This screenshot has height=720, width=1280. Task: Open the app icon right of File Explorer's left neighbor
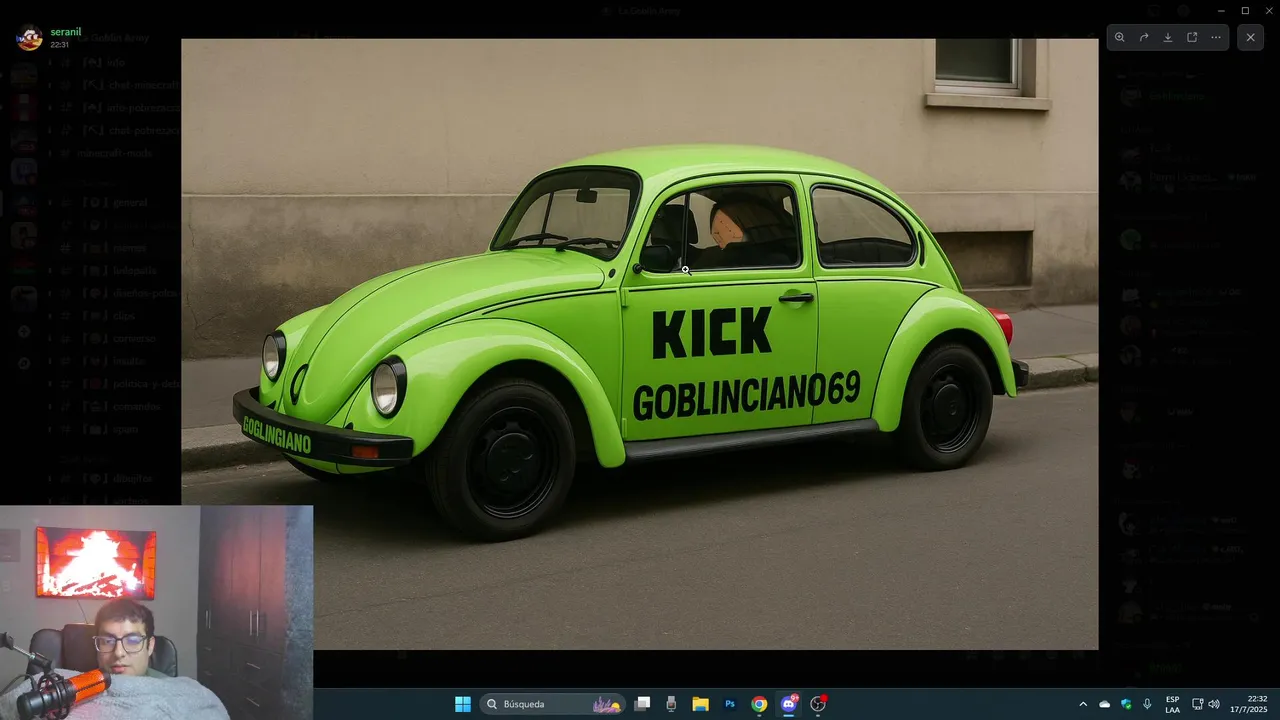(x=671, y=704)
